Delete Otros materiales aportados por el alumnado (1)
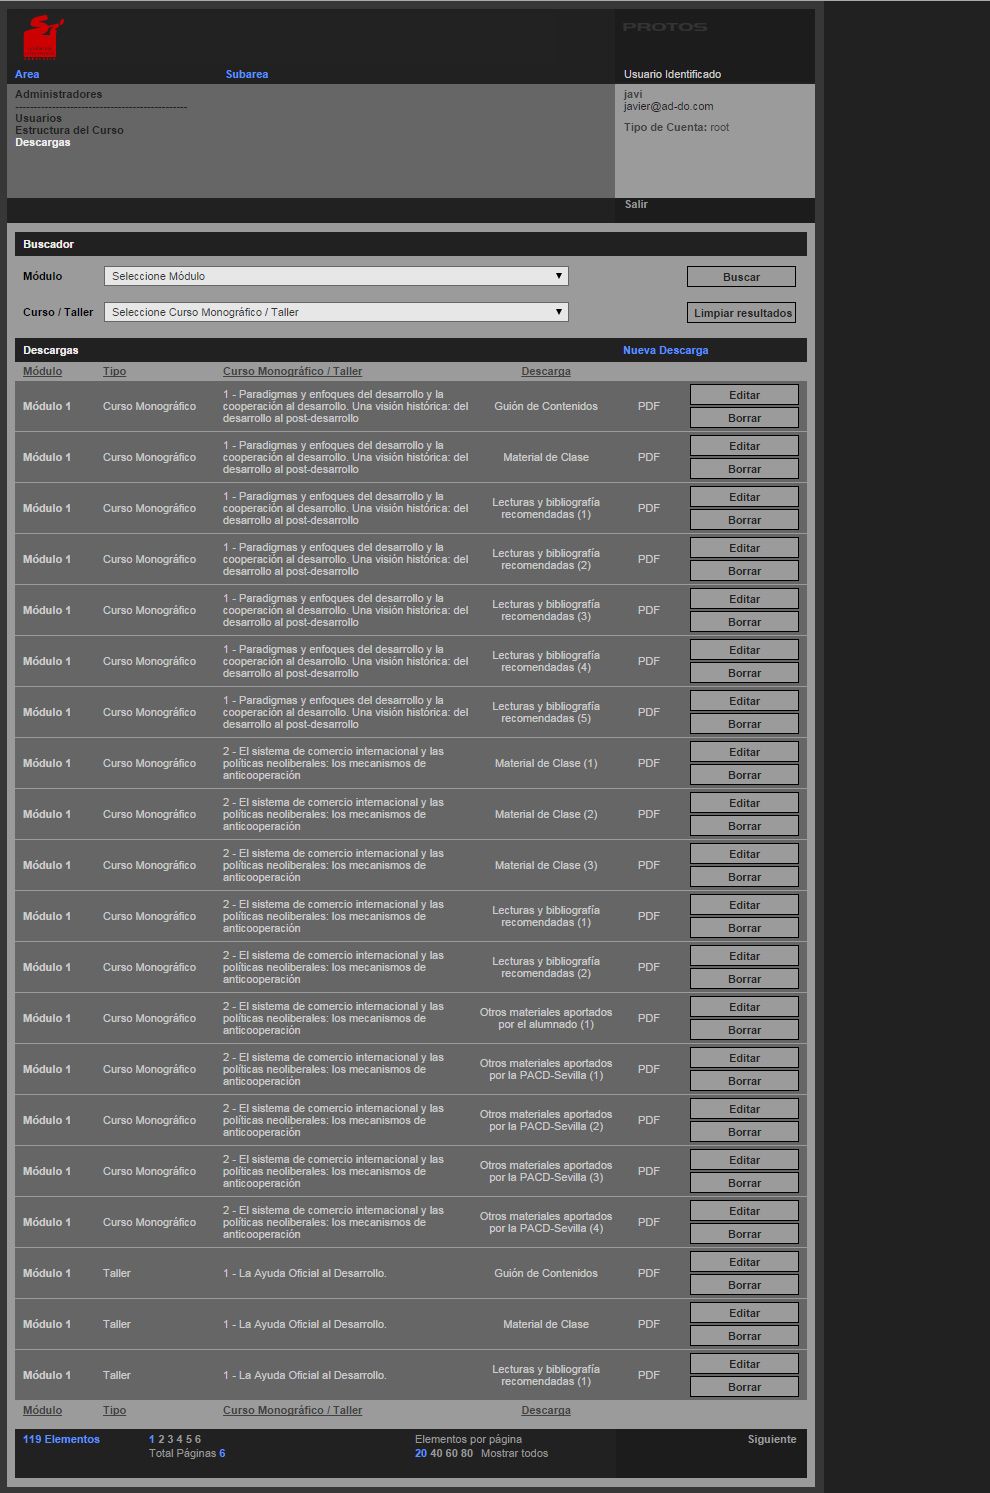Viewport: 990px width, 1493px height. point(744,1030)
